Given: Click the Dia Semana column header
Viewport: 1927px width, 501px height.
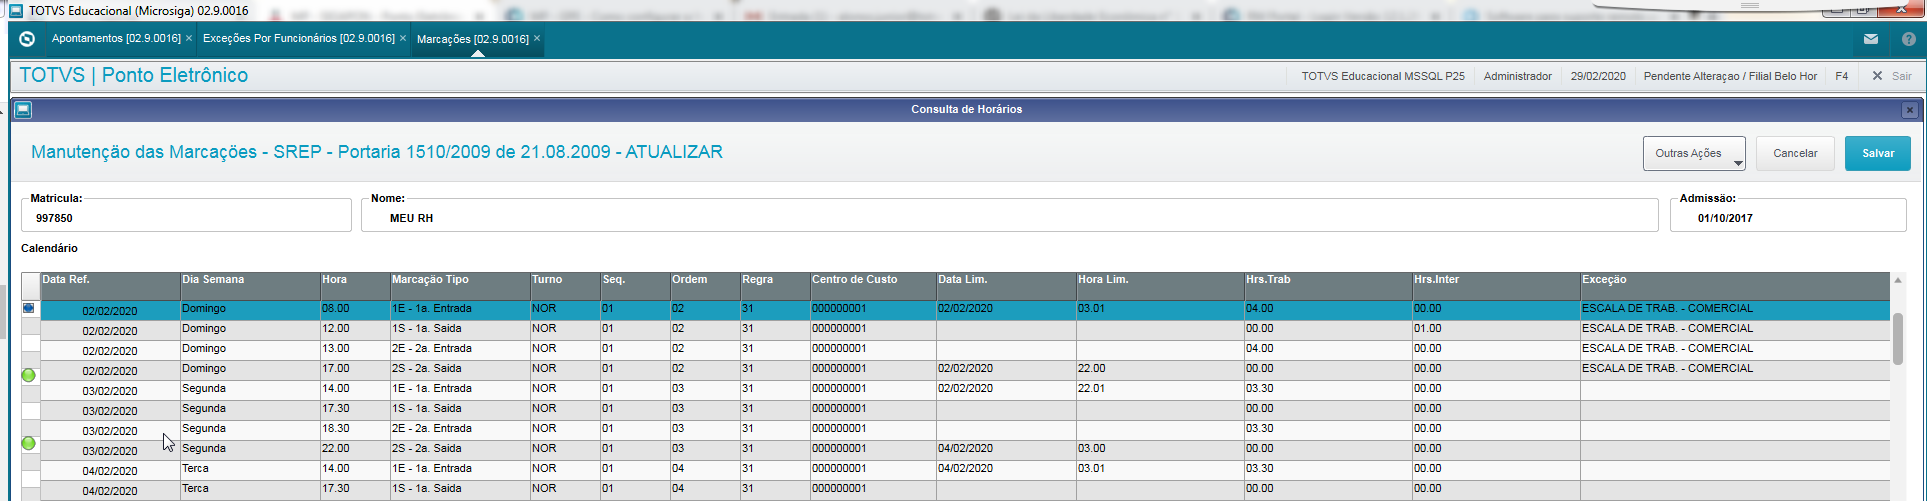Looking at the screenshot, I should click(250, 286).
